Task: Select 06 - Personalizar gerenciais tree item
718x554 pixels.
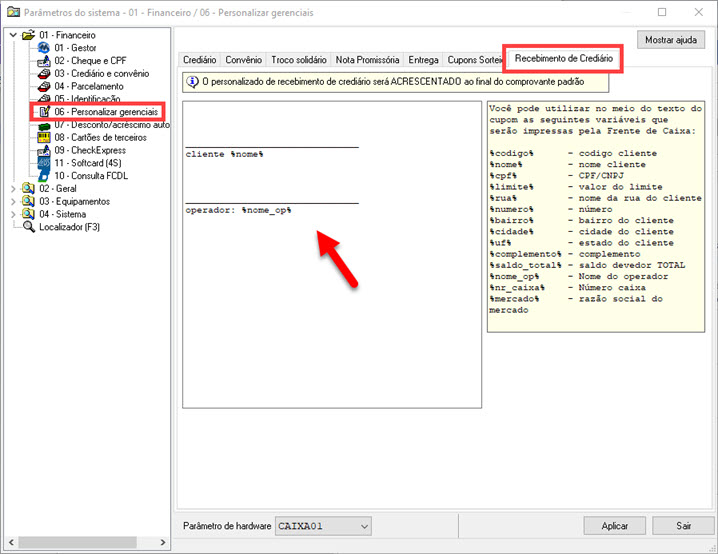Action: tap(106, 112)
